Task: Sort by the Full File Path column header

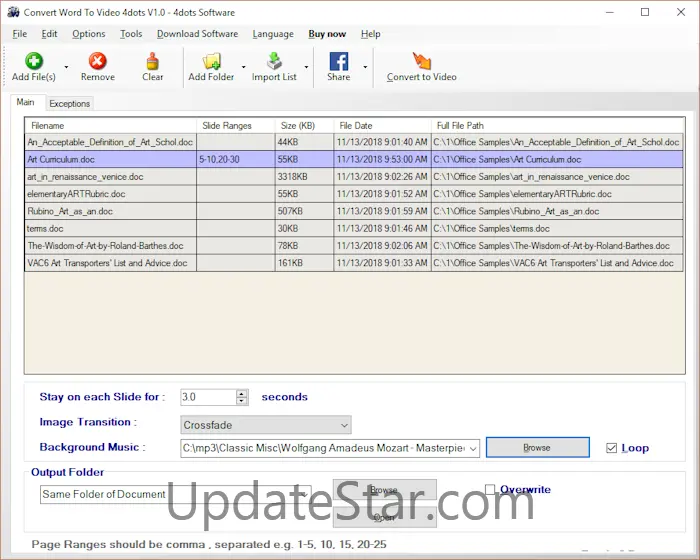Action: pyautogui.click(x=558, y=125)
